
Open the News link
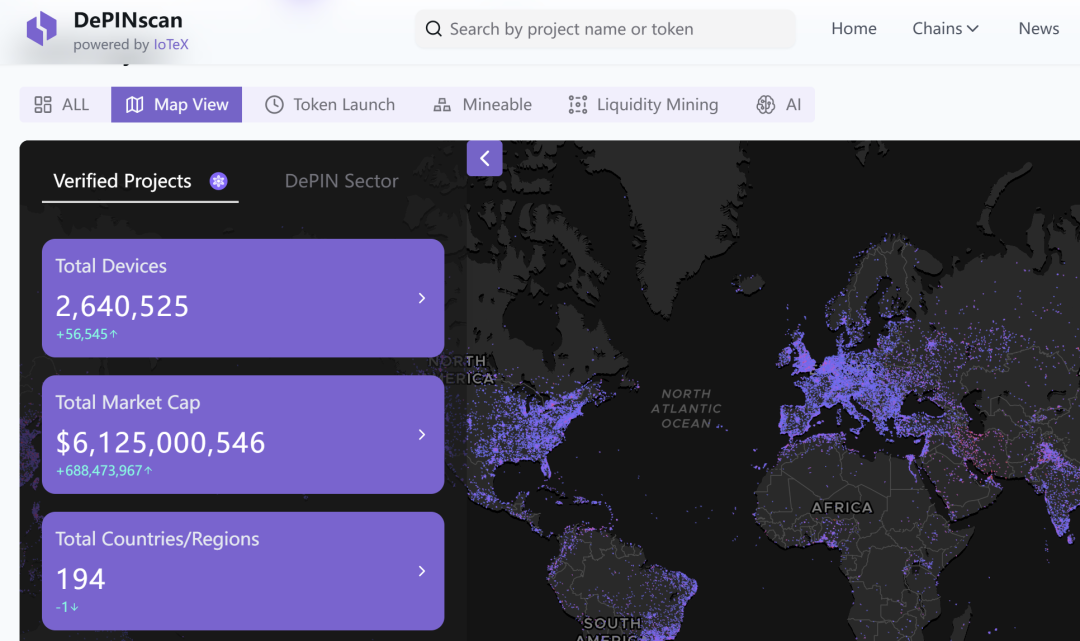pyautogui.click(x=1039, y=28)
